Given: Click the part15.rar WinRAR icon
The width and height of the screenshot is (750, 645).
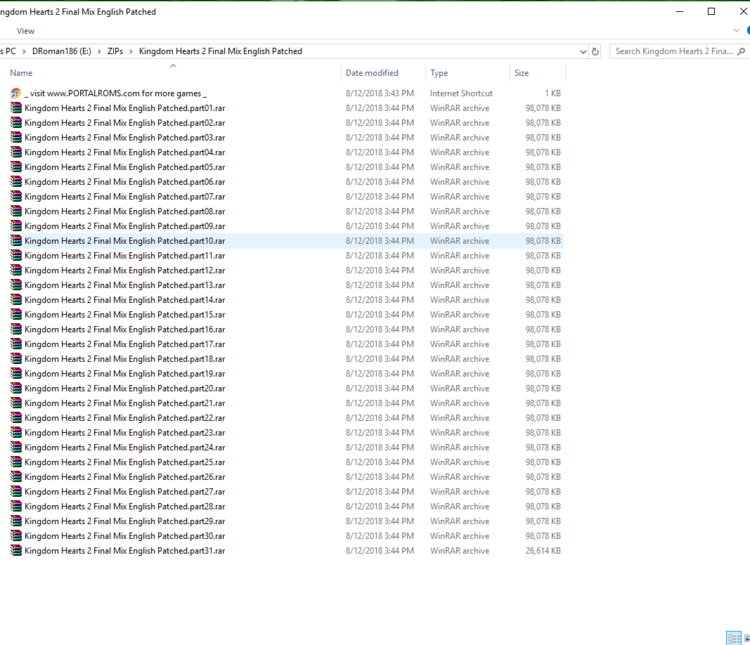Looking at the screenshot, I should pyautogui.click(x=16, y=315).
